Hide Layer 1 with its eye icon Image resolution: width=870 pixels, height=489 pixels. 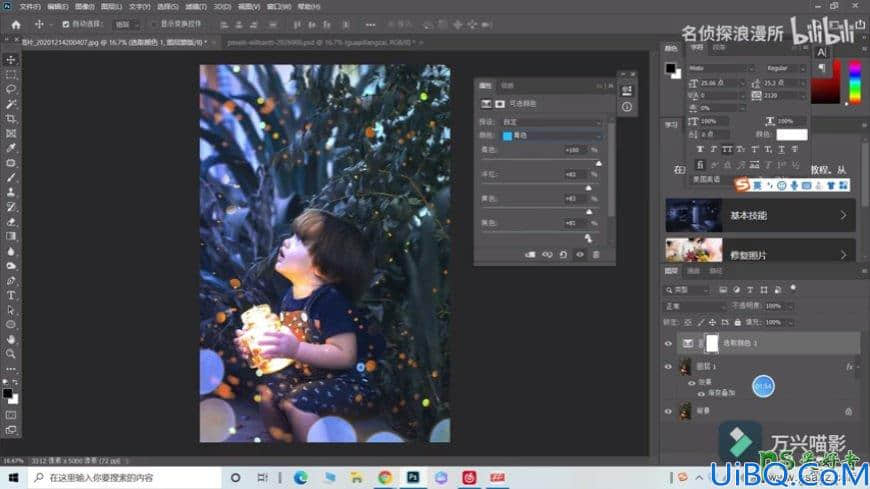[x=668, y=367]
